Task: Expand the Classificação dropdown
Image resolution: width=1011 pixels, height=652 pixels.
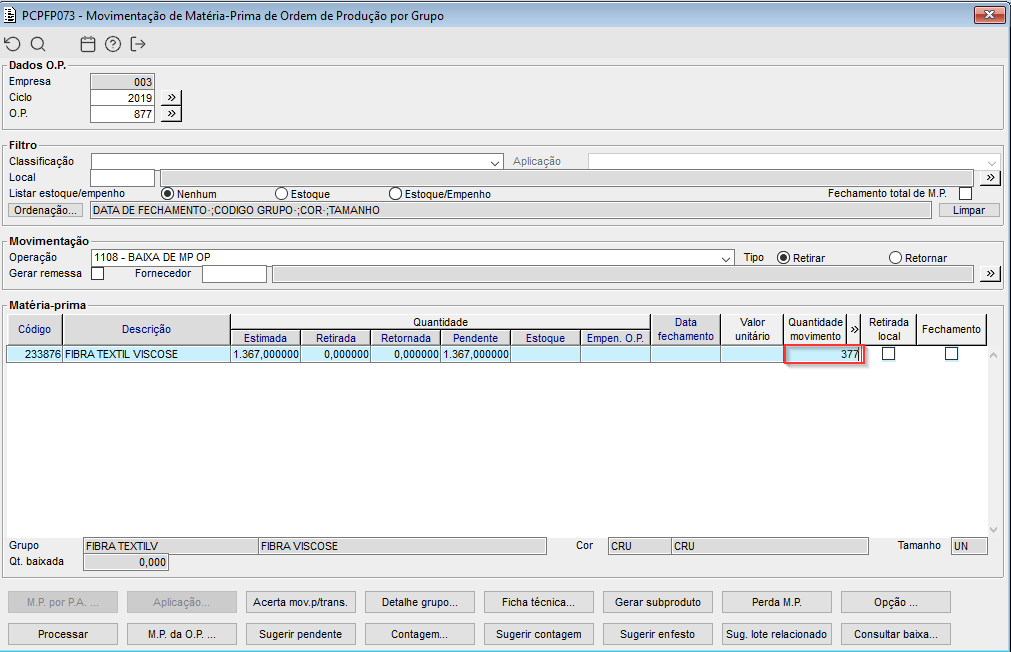Action: [x=495, y=162]
